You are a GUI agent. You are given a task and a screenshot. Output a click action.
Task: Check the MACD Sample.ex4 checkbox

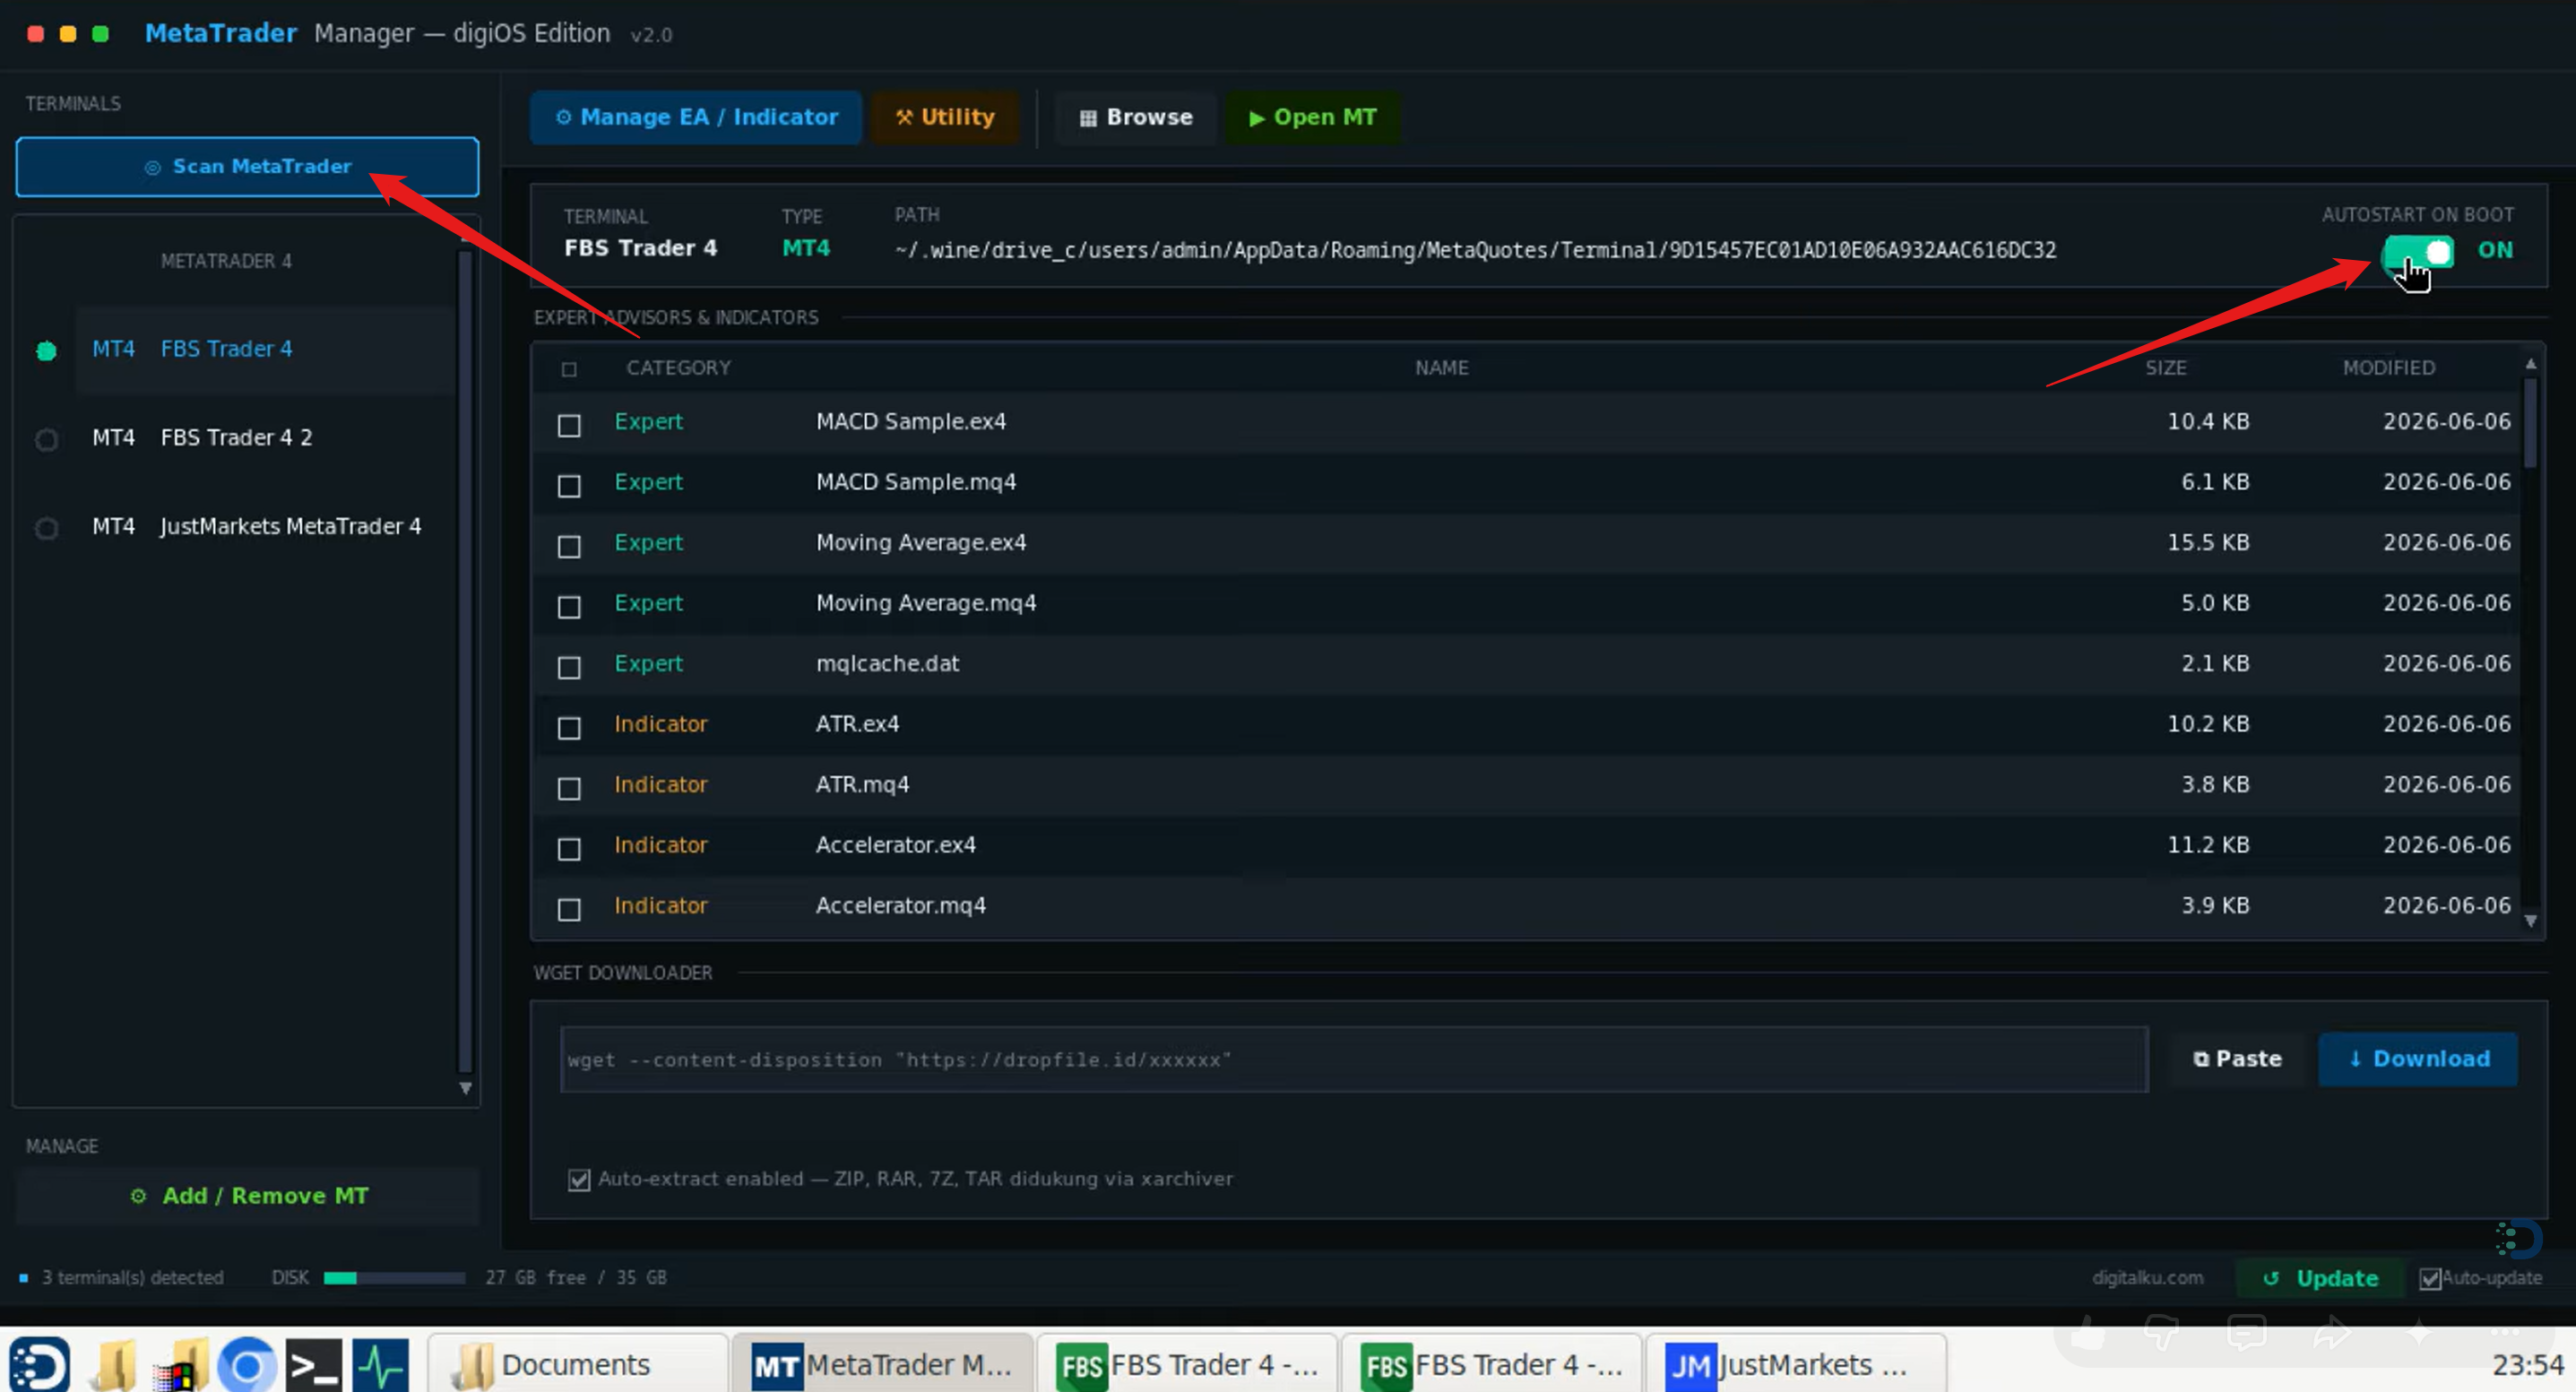(x=569, y=425)
